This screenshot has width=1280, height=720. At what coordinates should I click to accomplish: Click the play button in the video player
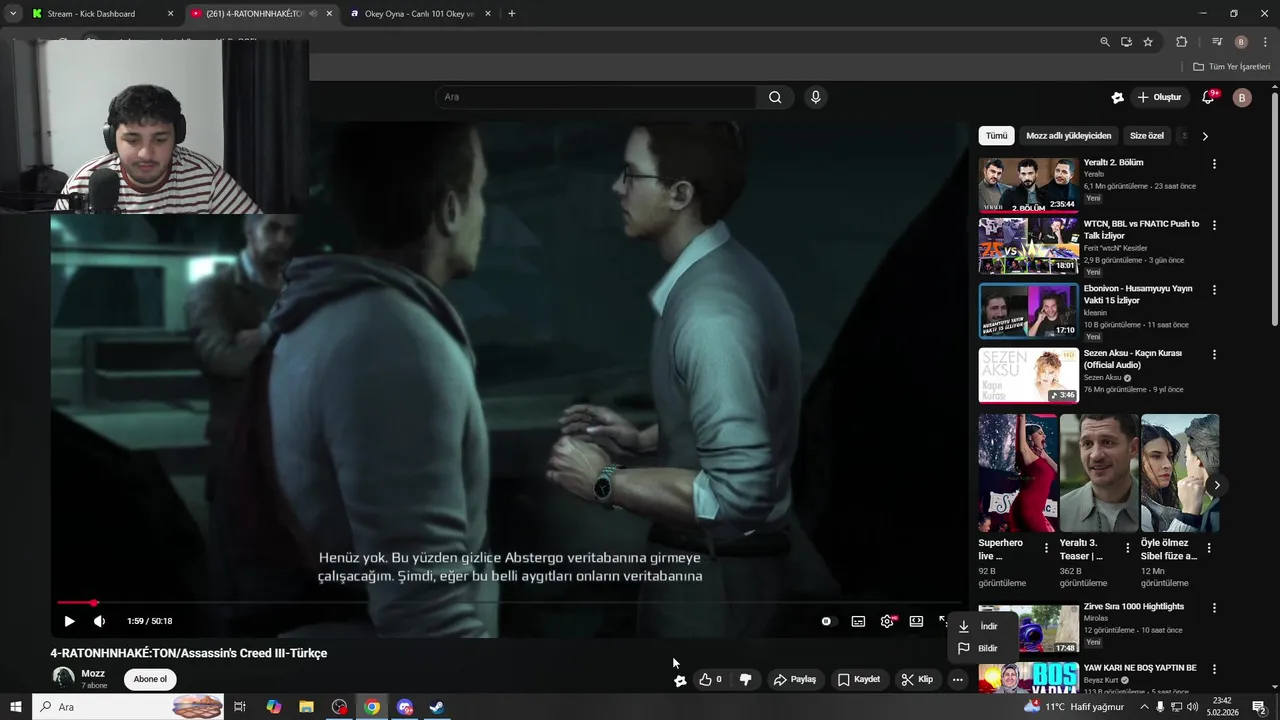coord(69,621)
